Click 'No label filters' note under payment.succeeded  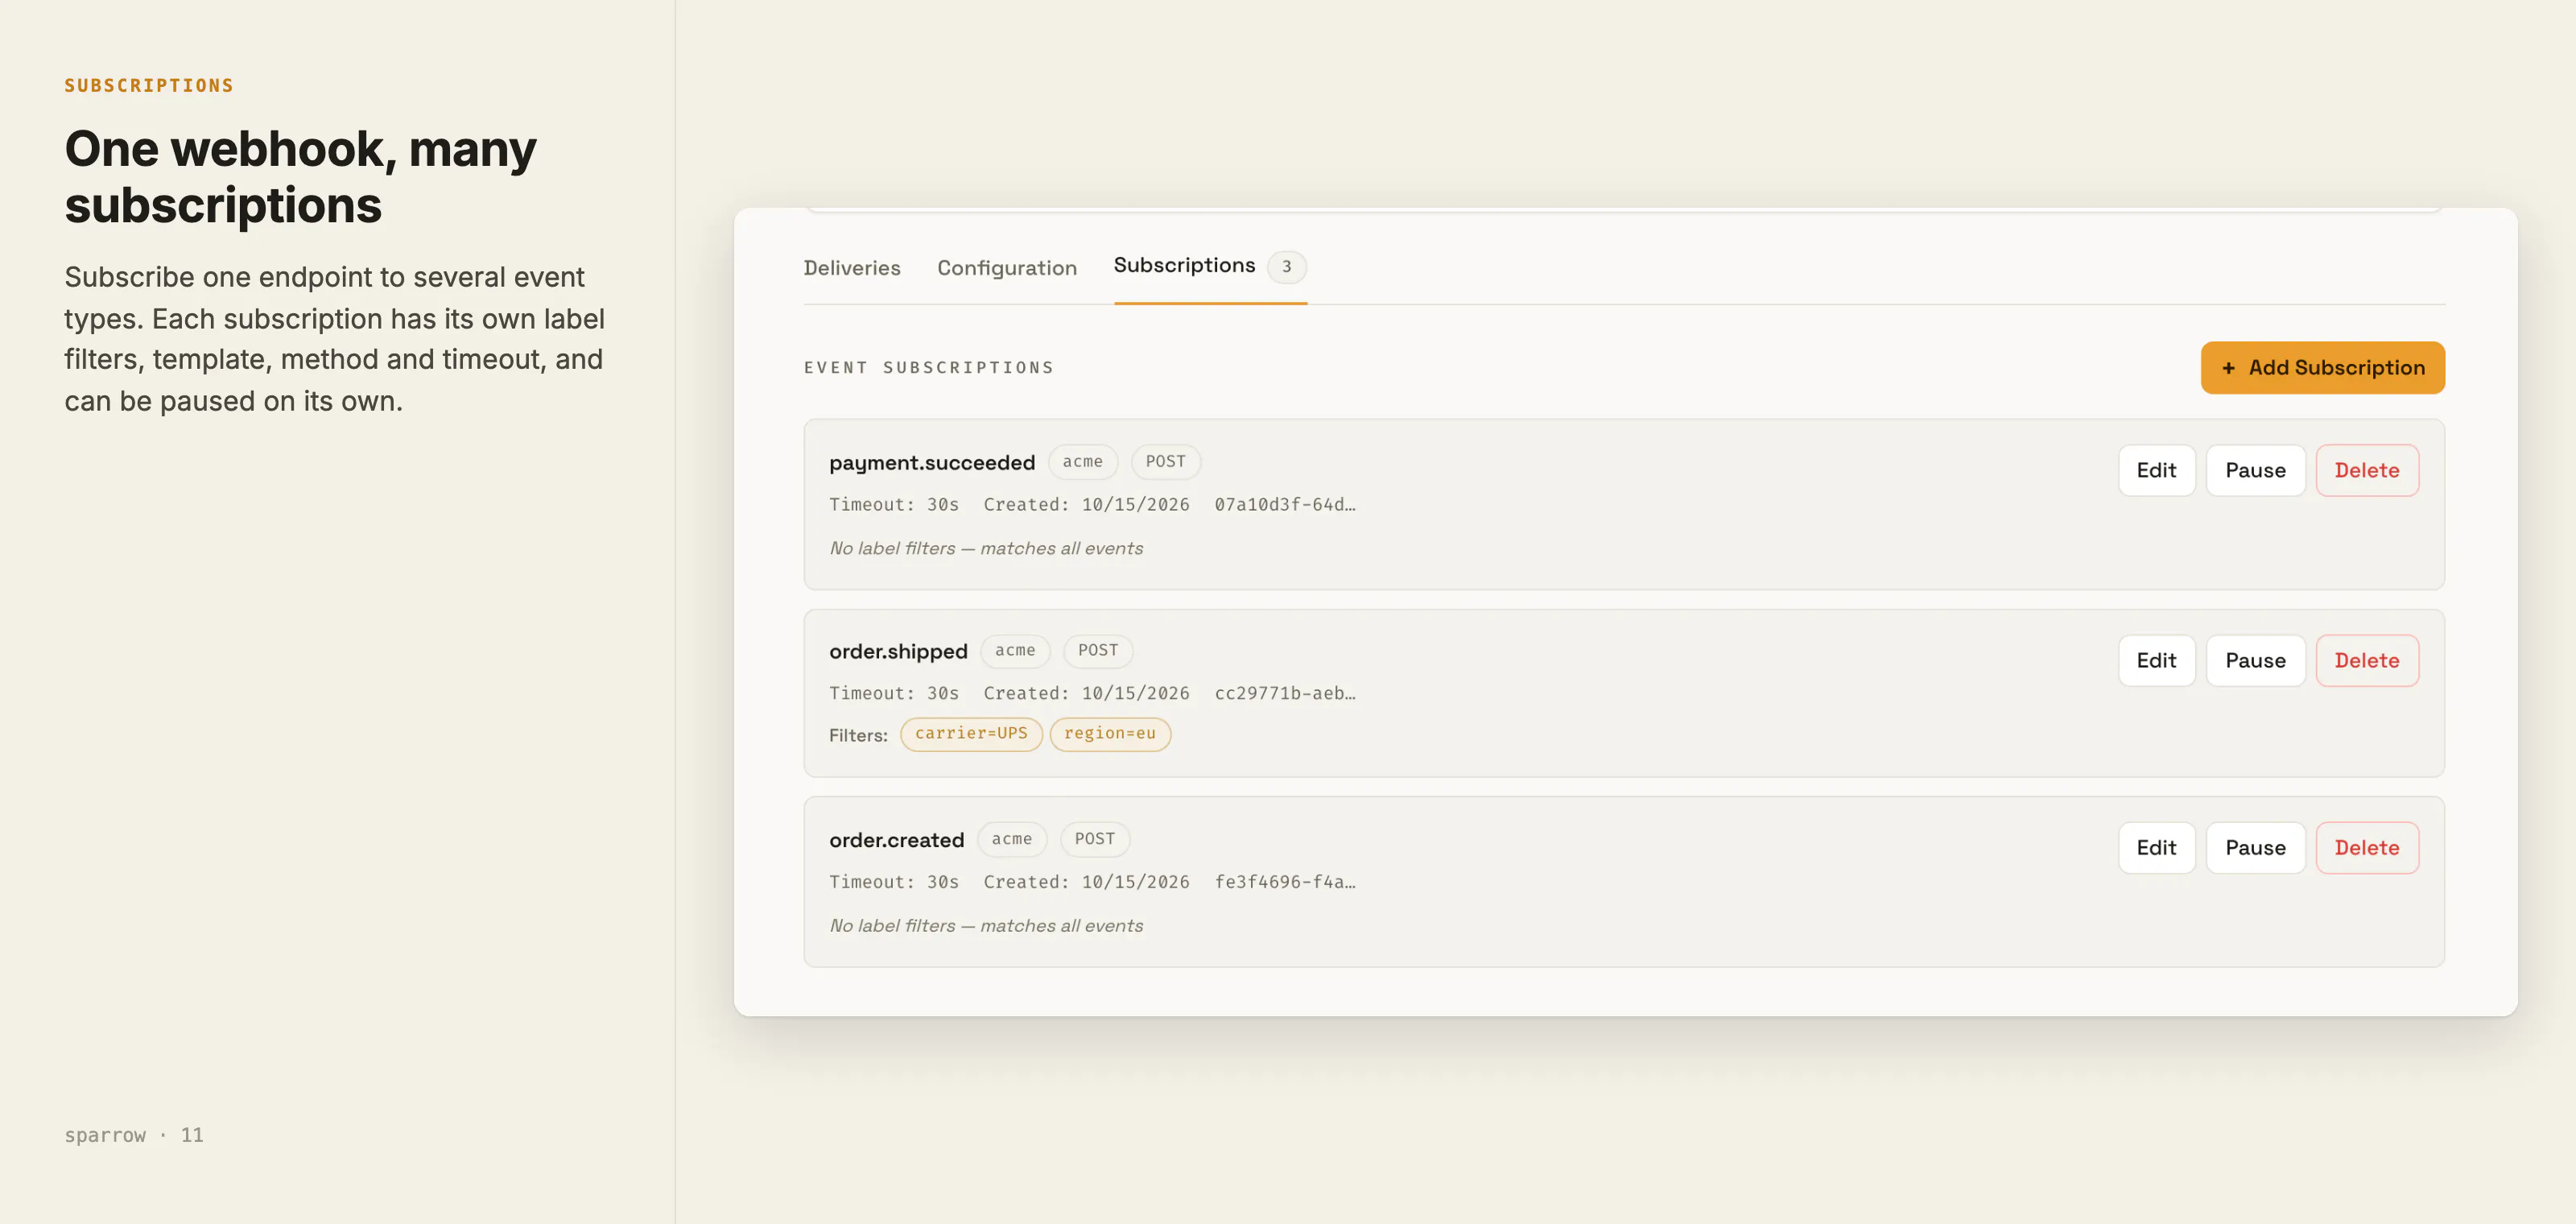(x=985, y=548)
